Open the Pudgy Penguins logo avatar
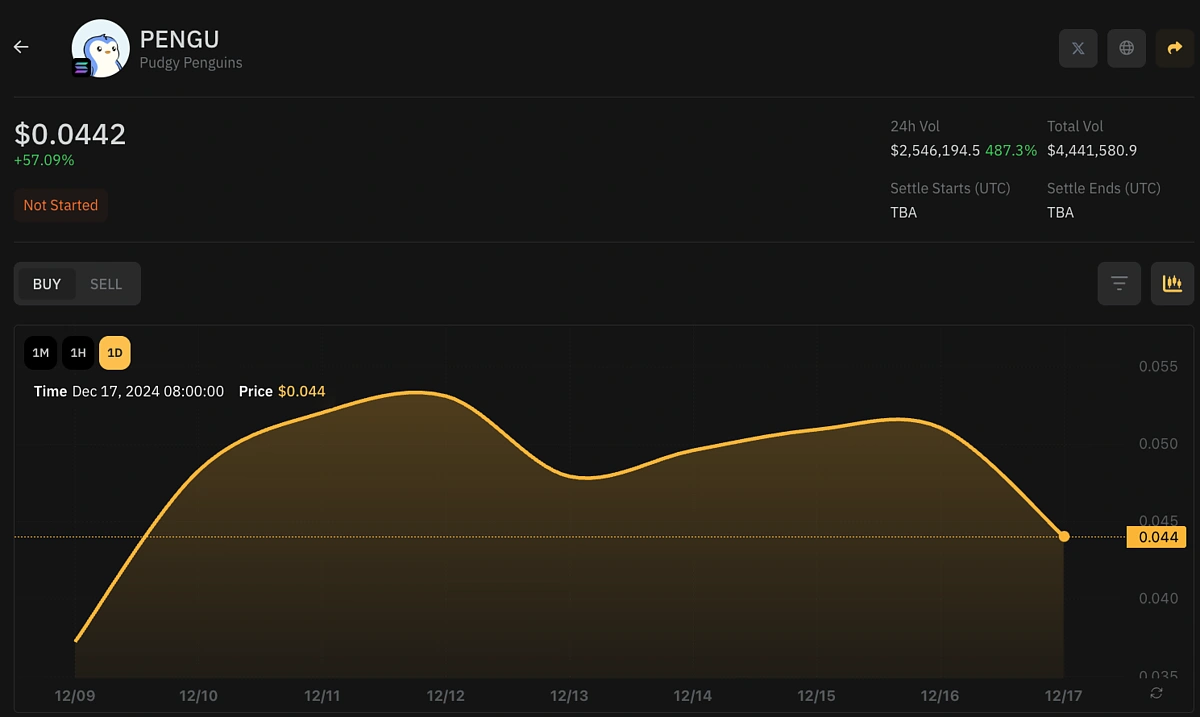Viewport: 1200px width, 717px height. tap(100, 47)
